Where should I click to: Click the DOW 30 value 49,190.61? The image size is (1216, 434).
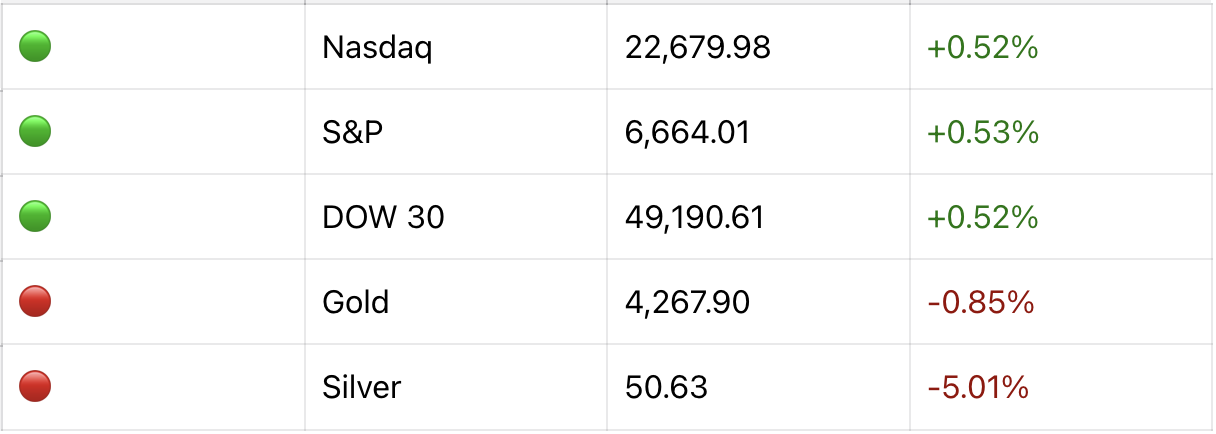(x=694, y=217)
